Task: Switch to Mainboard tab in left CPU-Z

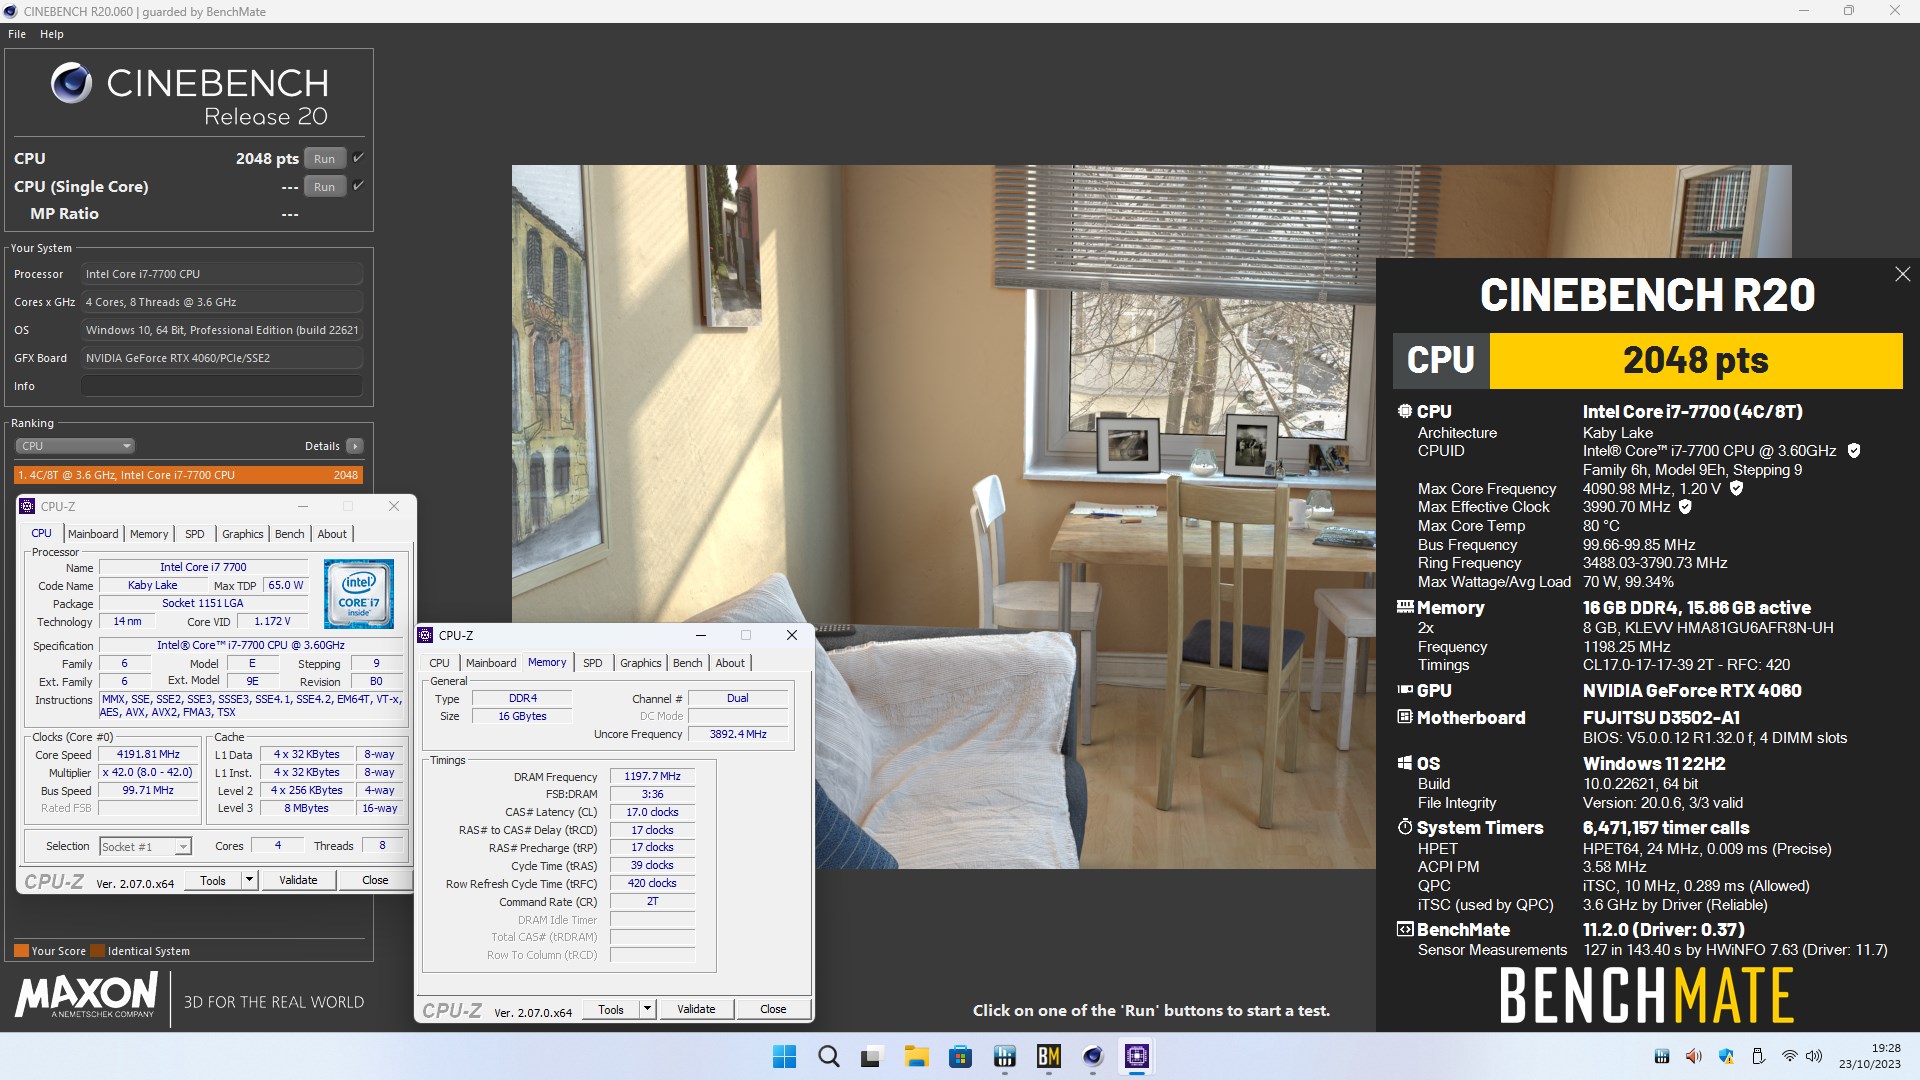Action: [x=93, y=534]
